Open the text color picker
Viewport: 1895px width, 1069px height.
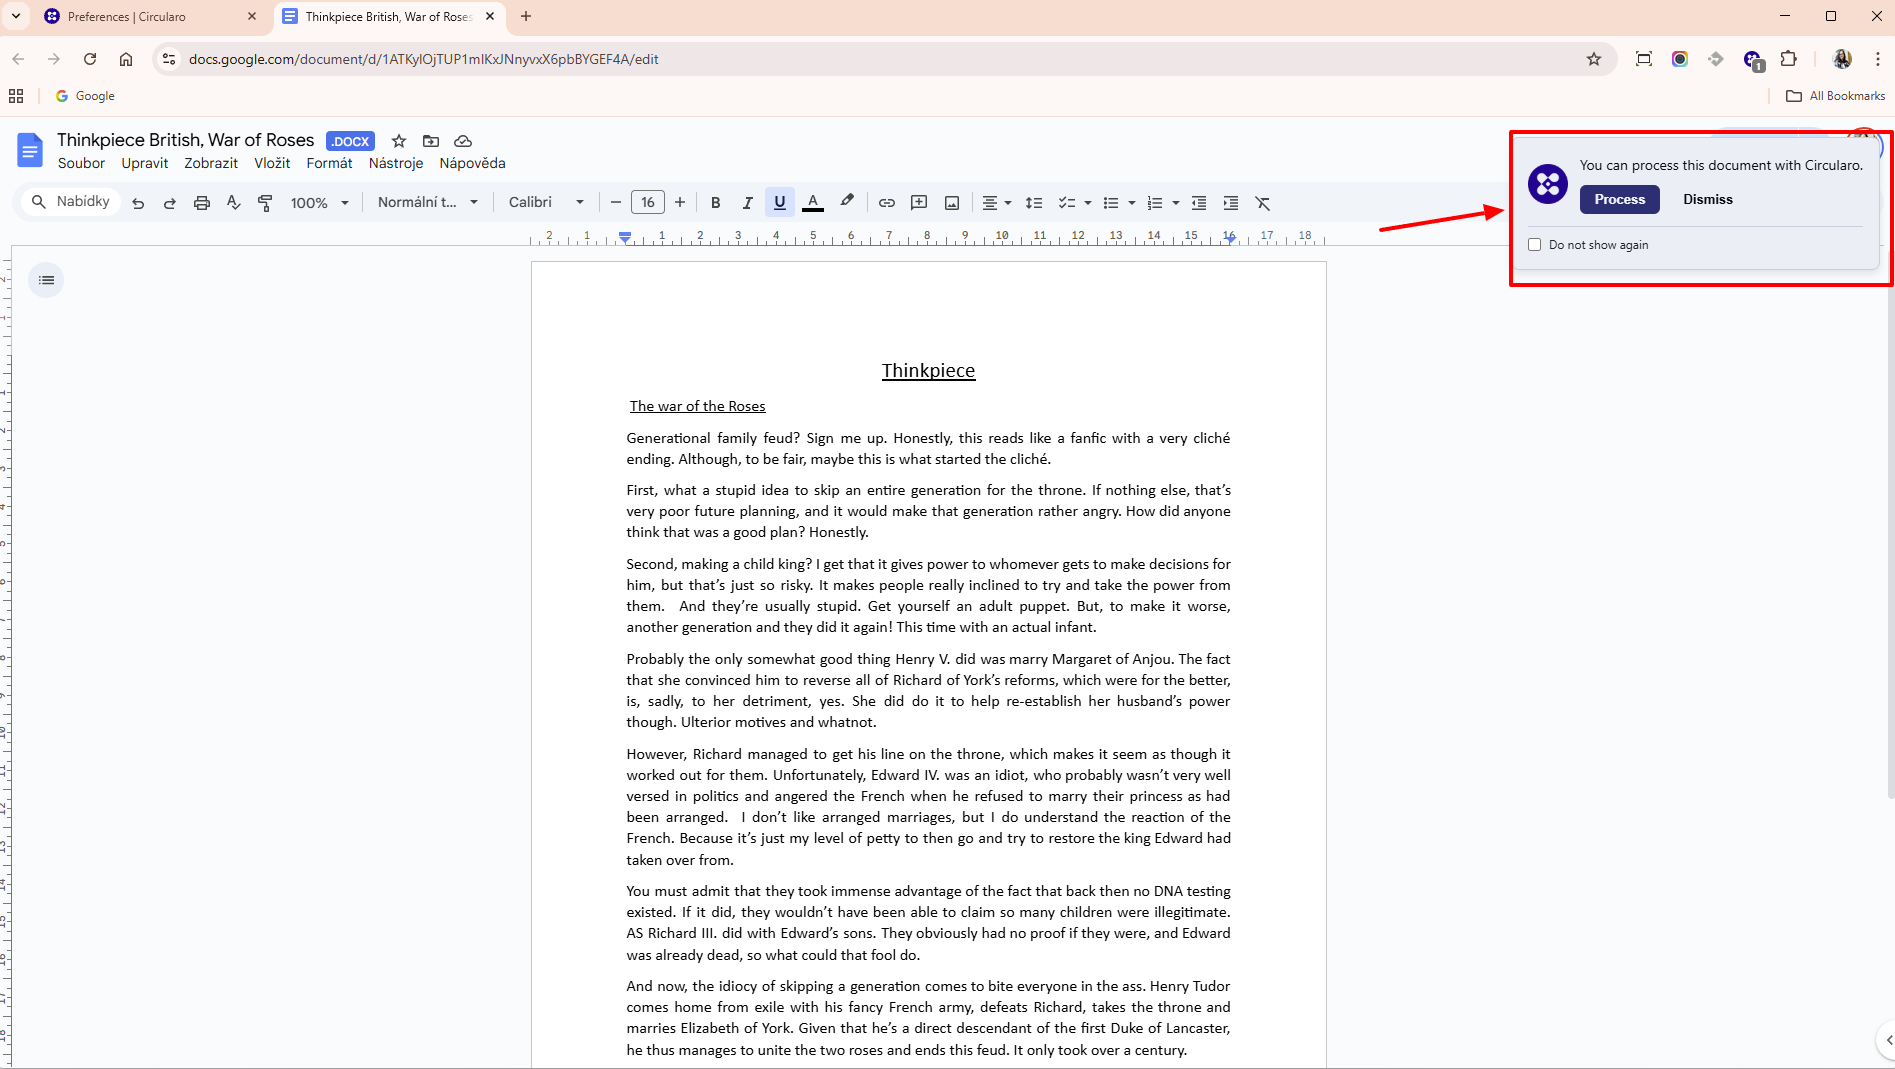pos(813,202)
